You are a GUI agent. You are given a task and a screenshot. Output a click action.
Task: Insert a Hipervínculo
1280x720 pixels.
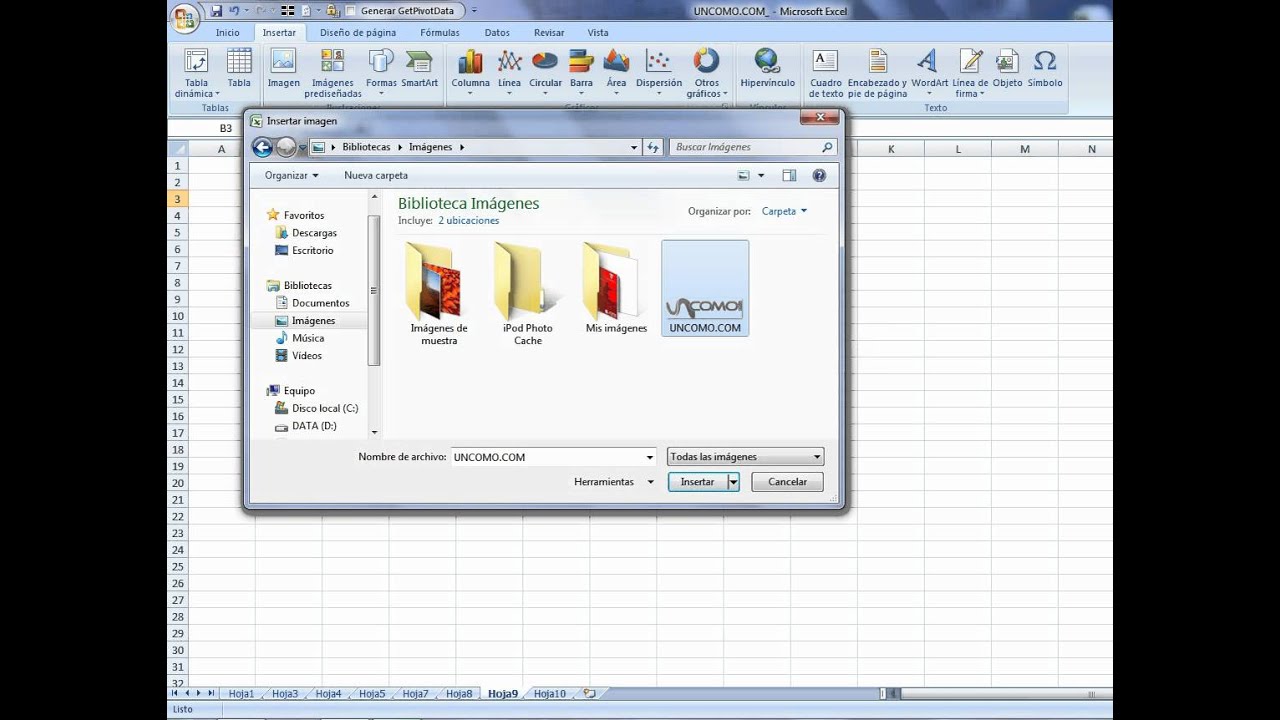(x=767, y=68)
